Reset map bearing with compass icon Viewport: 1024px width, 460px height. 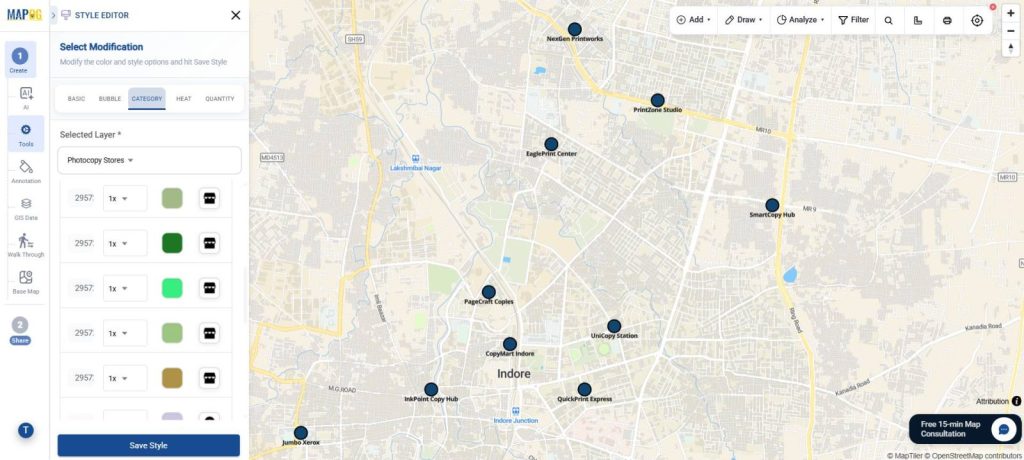tap(1011, 48)
